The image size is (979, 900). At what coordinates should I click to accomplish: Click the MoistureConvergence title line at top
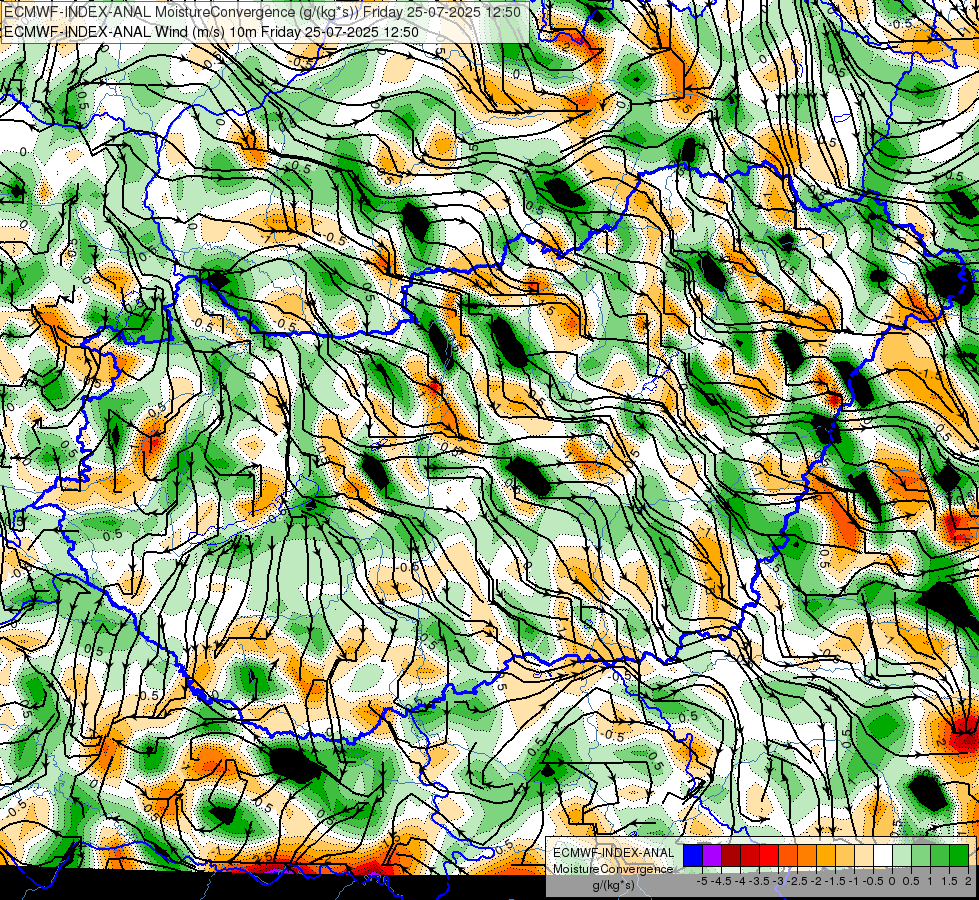(261, 11)
